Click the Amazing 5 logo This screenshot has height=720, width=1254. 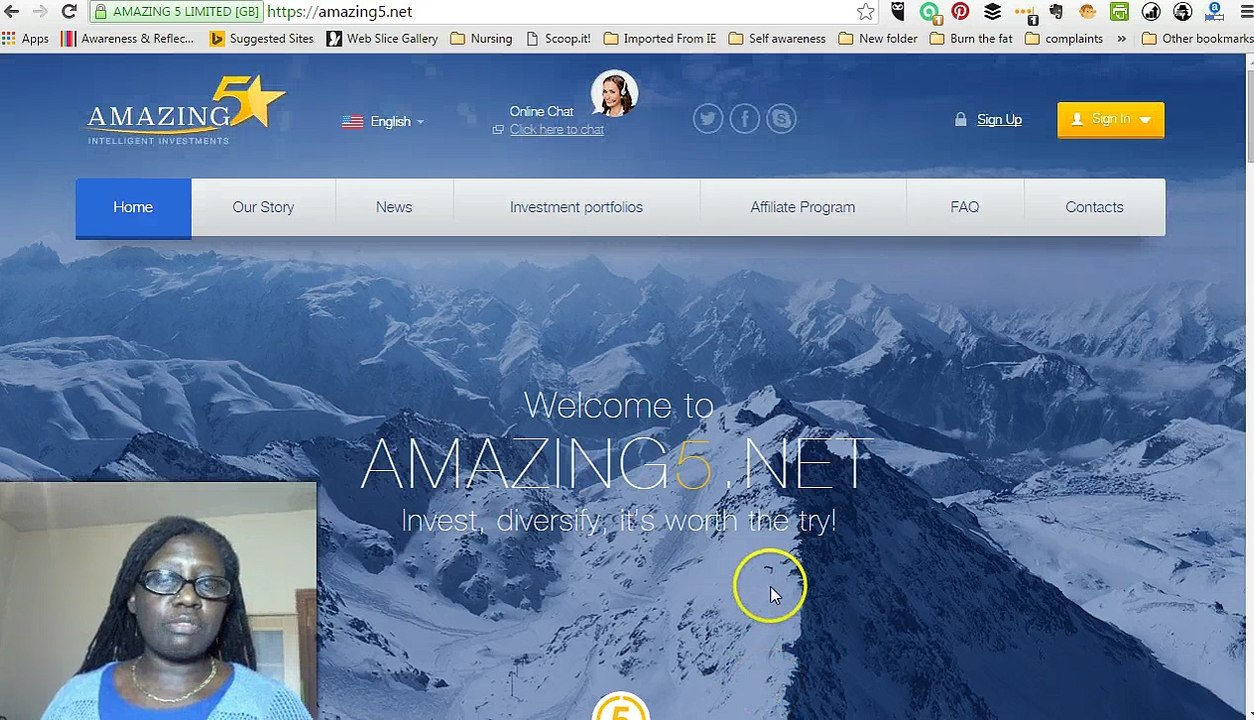(x=185, y=112)
